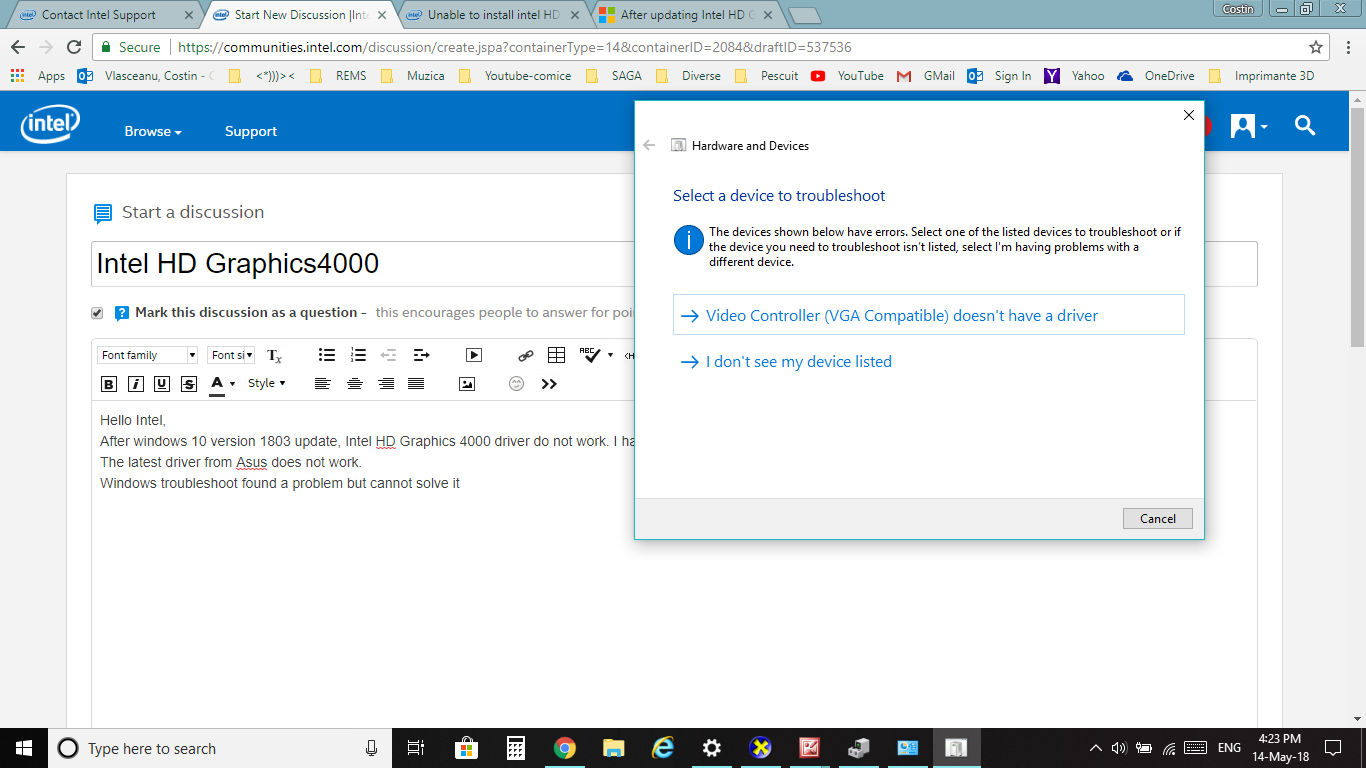Click the insert link chain icon

pos(525,355)
